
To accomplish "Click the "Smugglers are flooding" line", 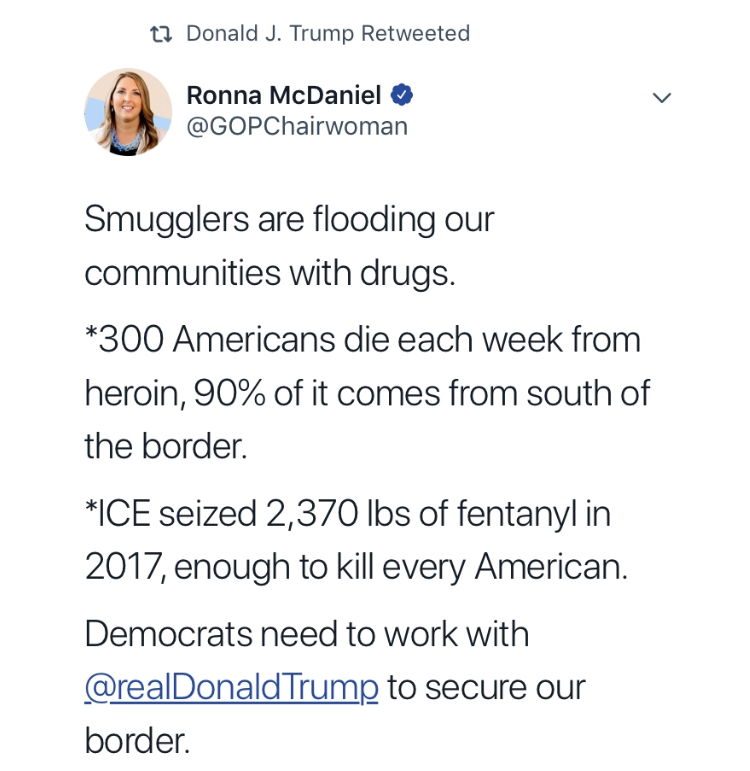I will [x=289, y=219].
